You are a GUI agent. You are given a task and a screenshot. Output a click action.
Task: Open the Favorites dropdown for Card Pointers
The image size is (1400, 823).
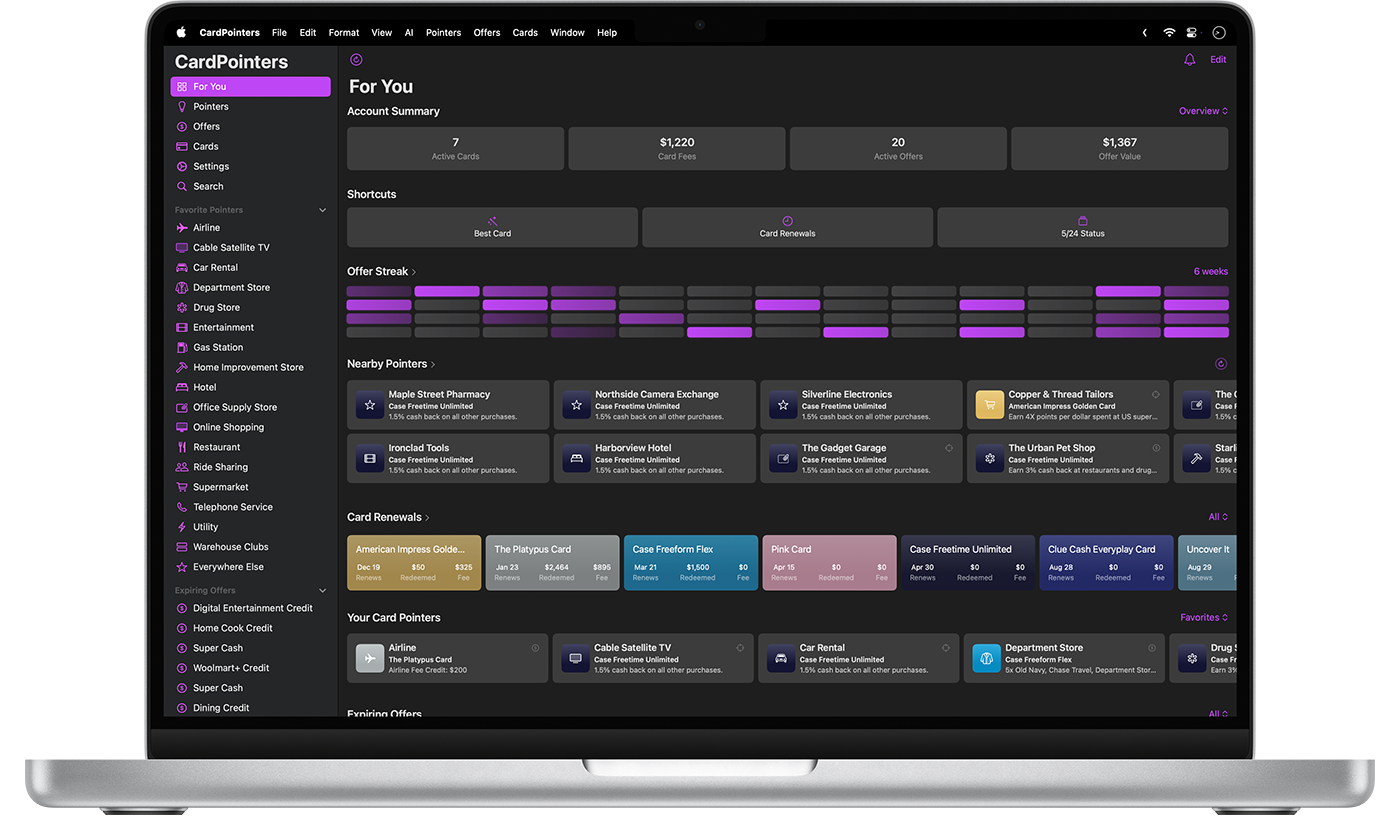point(1203,618)
